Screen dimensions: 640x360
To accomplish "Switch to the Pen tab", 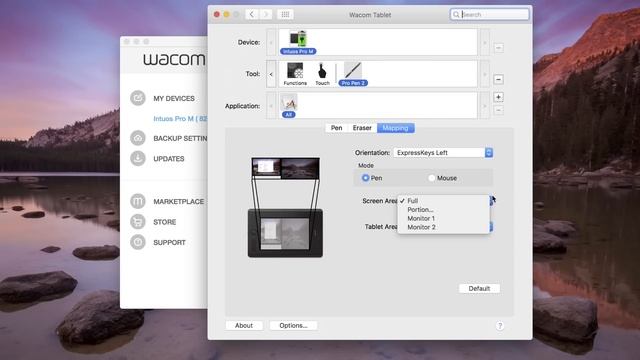I will pos(336,128).
